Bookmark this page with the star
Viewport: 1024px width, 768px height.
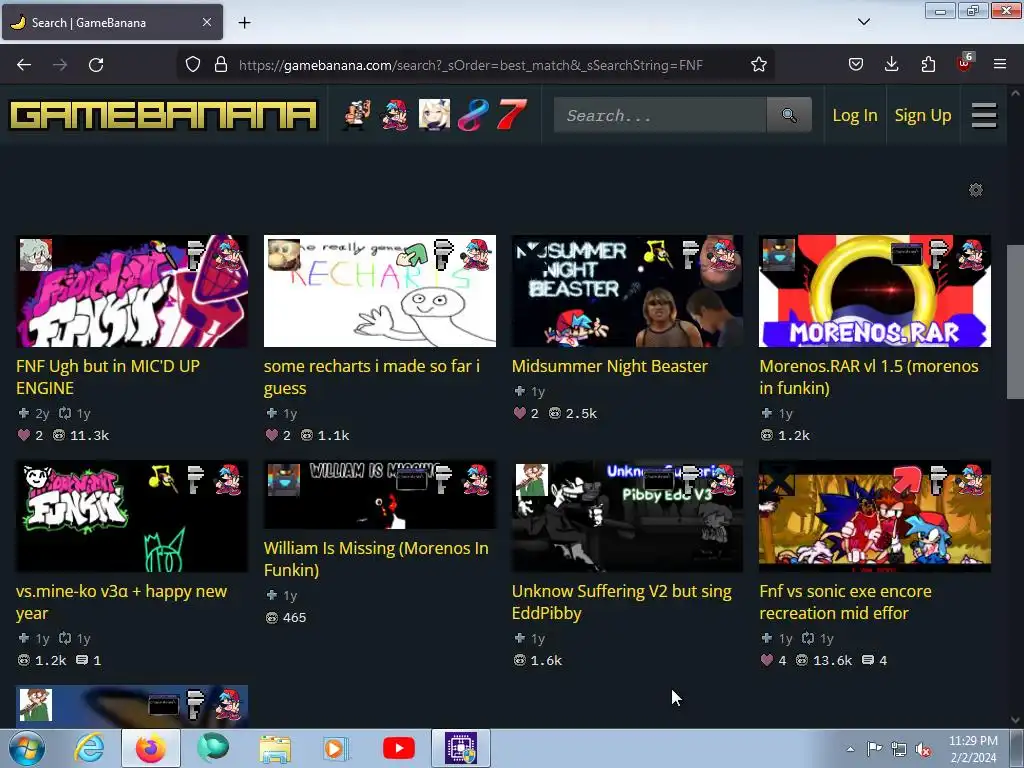point(758,65)
